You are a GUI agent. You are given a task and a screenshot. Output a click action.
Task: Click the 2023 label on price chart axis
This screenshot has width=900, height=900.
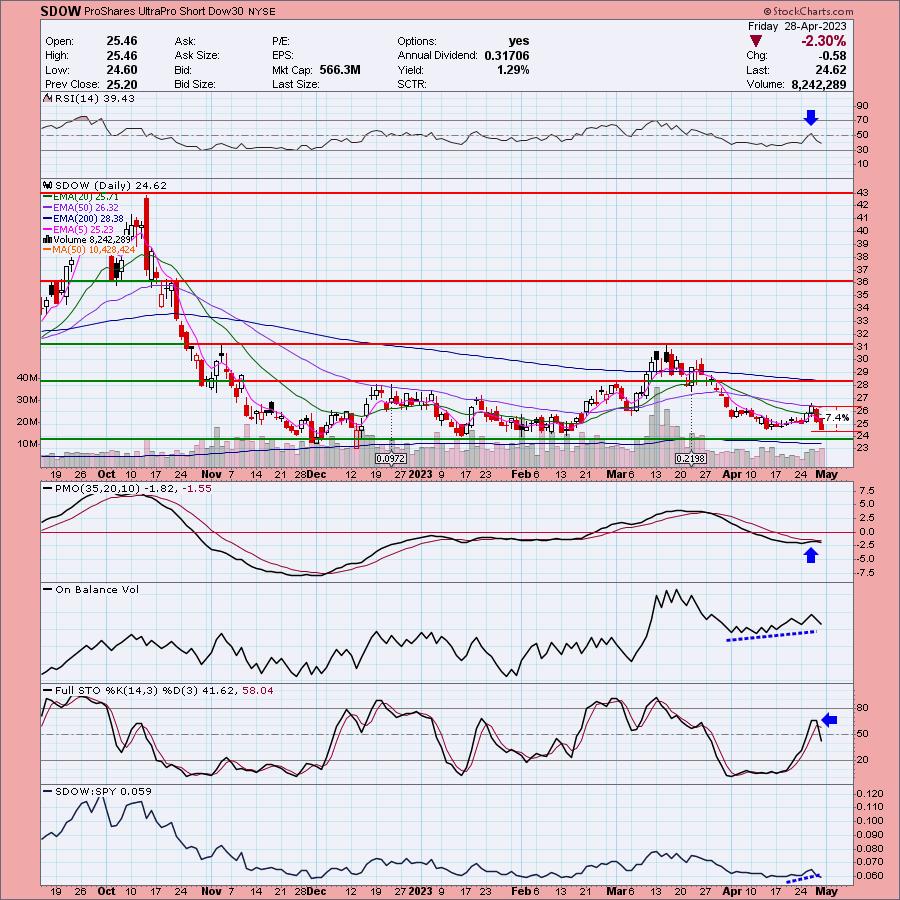420,474
